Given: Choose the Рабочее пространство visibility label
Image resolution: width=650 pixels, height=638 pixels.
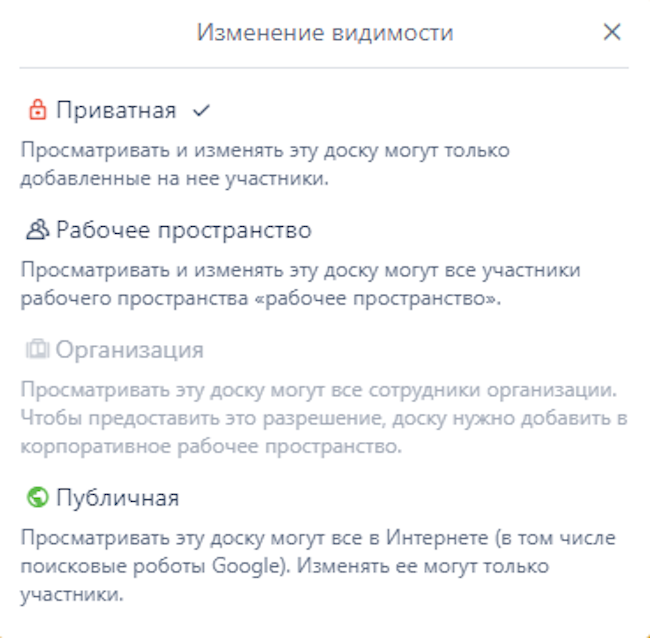Looking at the screenshot, I should coord(183,230).
